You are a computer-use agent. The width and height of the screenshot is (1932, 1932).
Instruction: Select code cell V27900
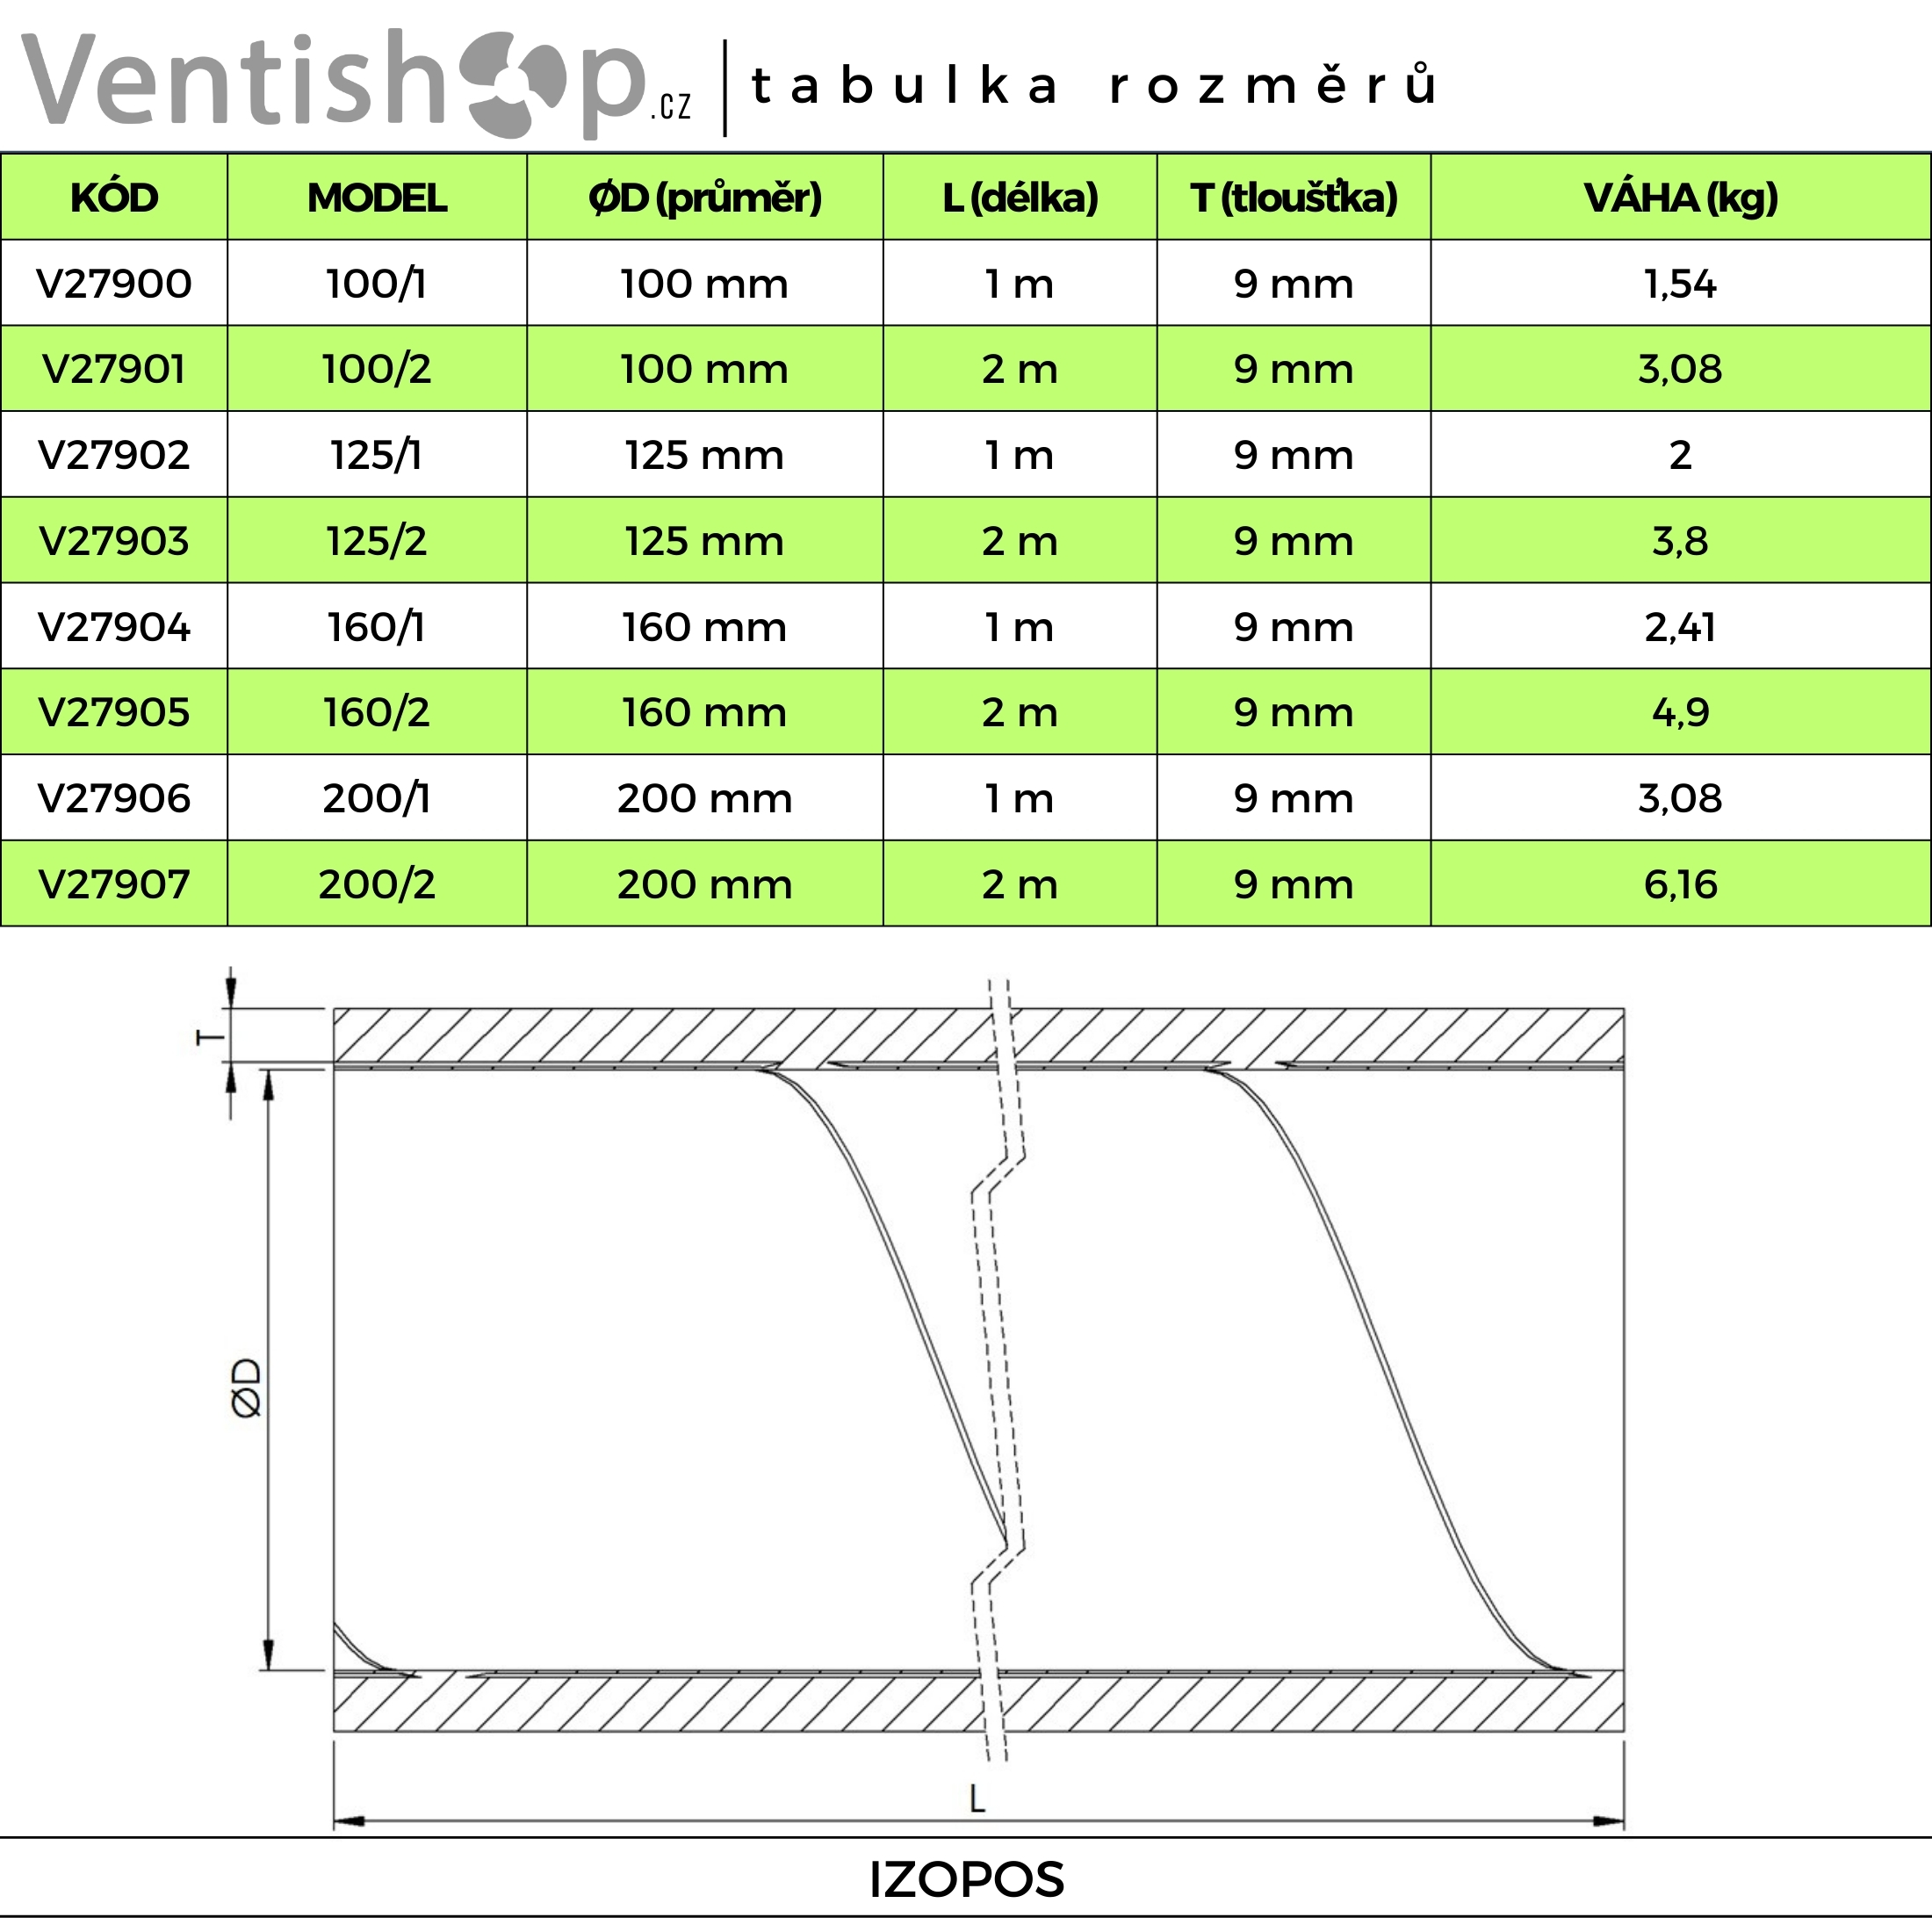pos(114,284)
